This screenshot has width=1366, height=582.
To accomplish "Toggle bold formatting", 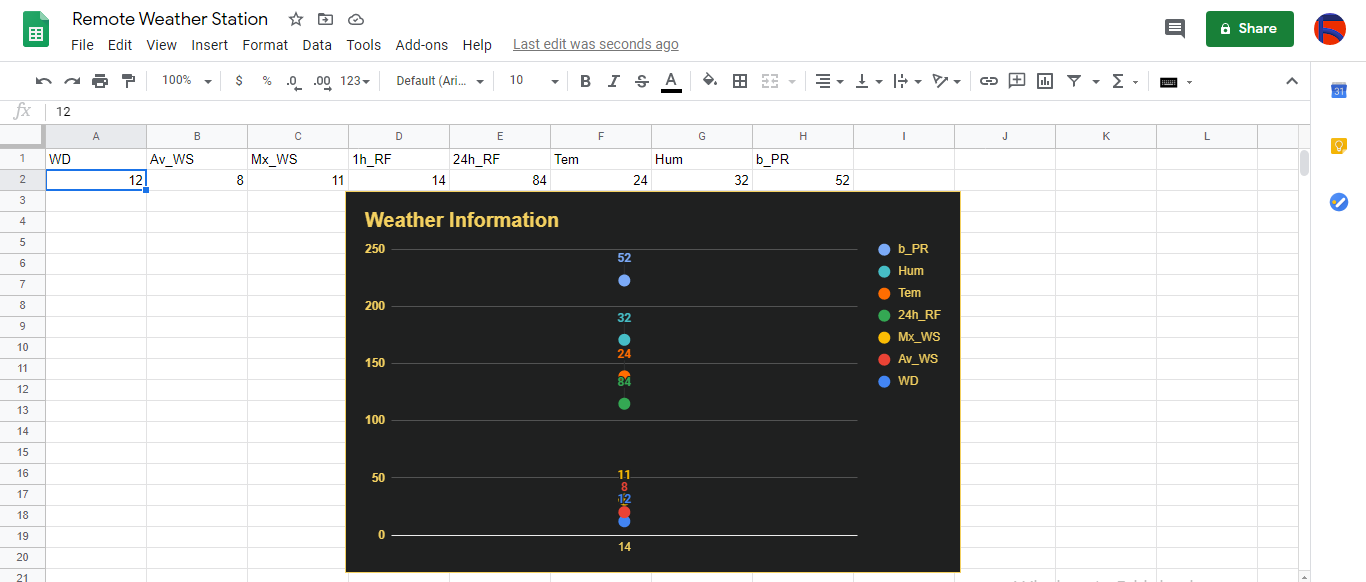I will [x=586, y=81].
